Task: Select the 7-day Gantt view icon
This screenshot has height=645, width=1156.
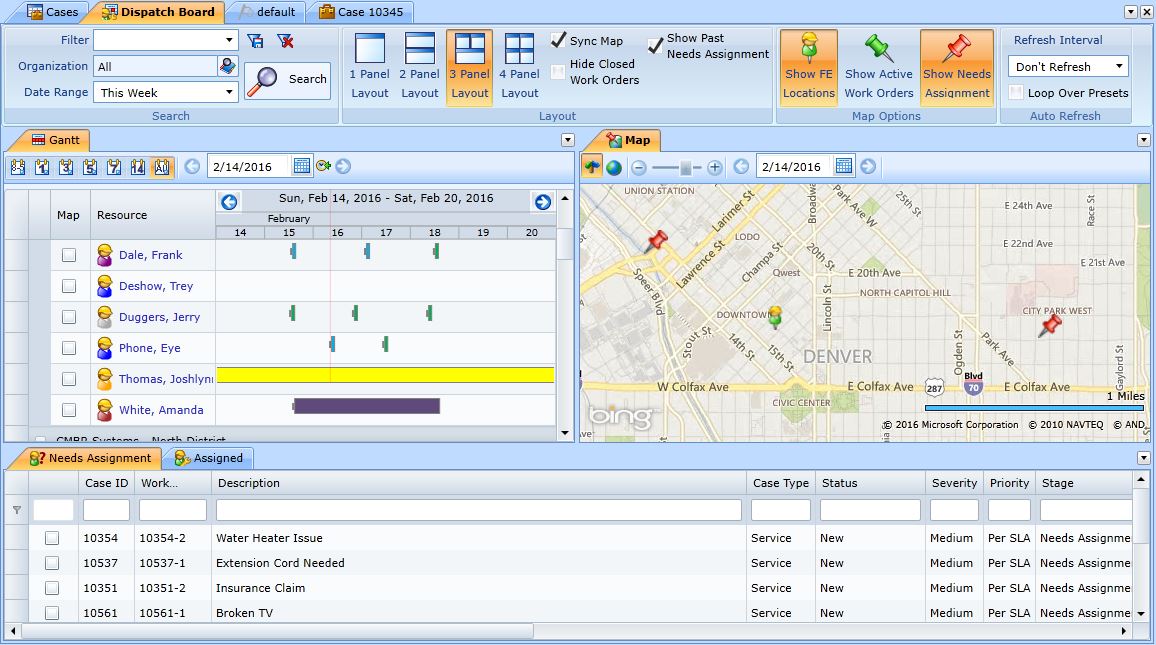Action: [114, 167]
